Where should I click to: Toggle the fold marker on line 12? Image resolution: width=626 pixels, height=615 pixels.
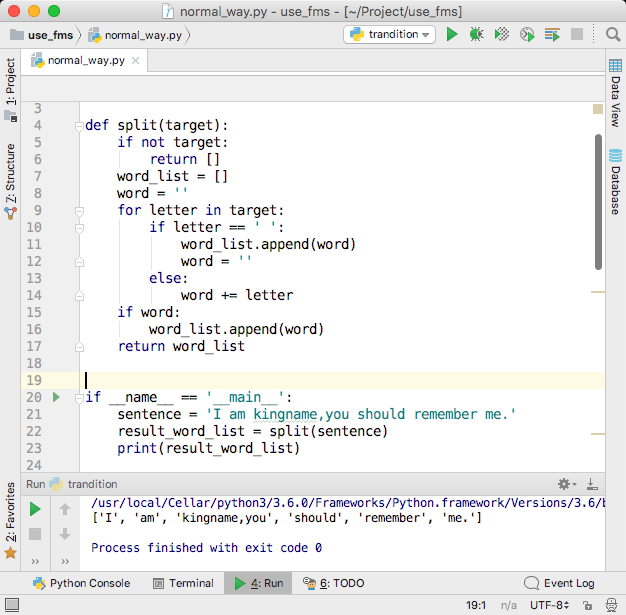point(79,262)
